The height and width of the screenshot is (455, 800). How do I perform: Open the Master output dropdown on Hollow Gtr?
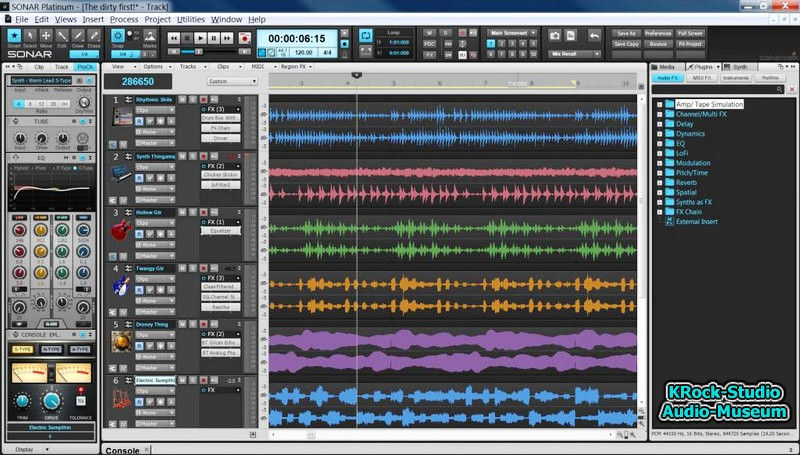155,256
